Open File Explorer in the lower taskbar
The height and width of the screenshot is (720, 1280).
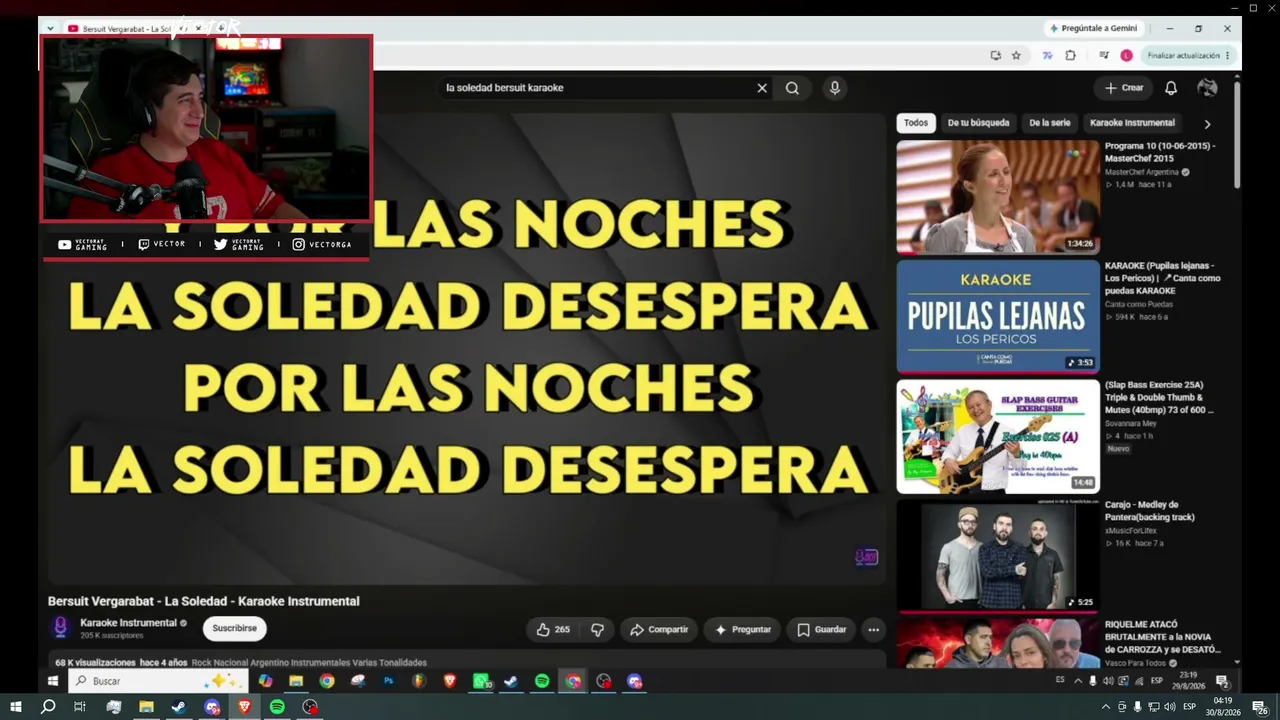(x=146, y=707)
